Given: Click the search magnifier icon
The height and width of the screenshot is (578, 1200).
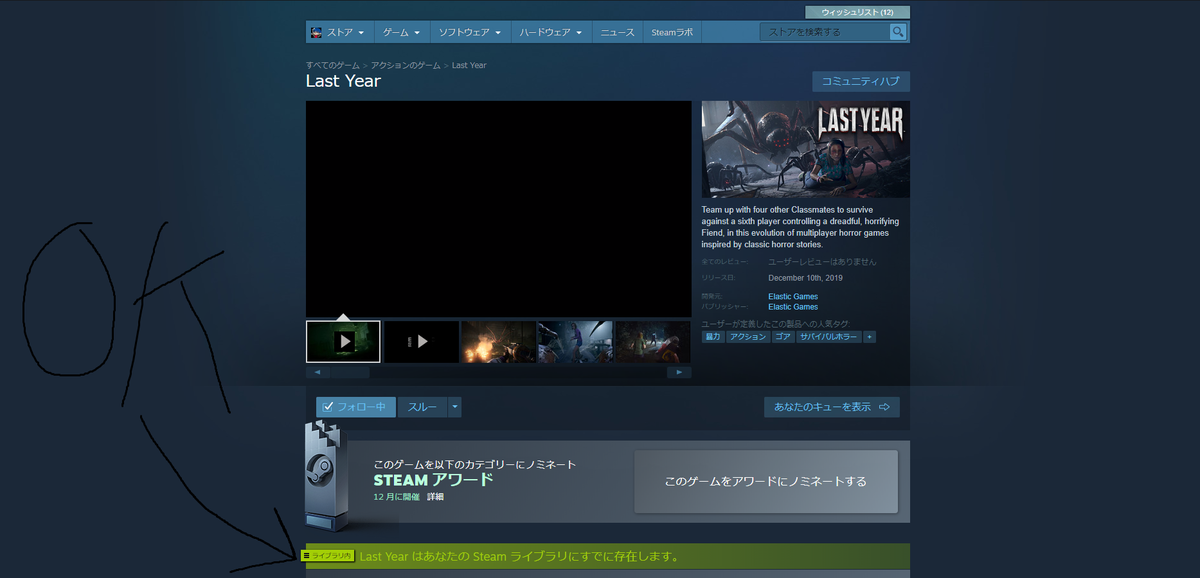Looking at the screenshot, I should click(x=898, y=32).
